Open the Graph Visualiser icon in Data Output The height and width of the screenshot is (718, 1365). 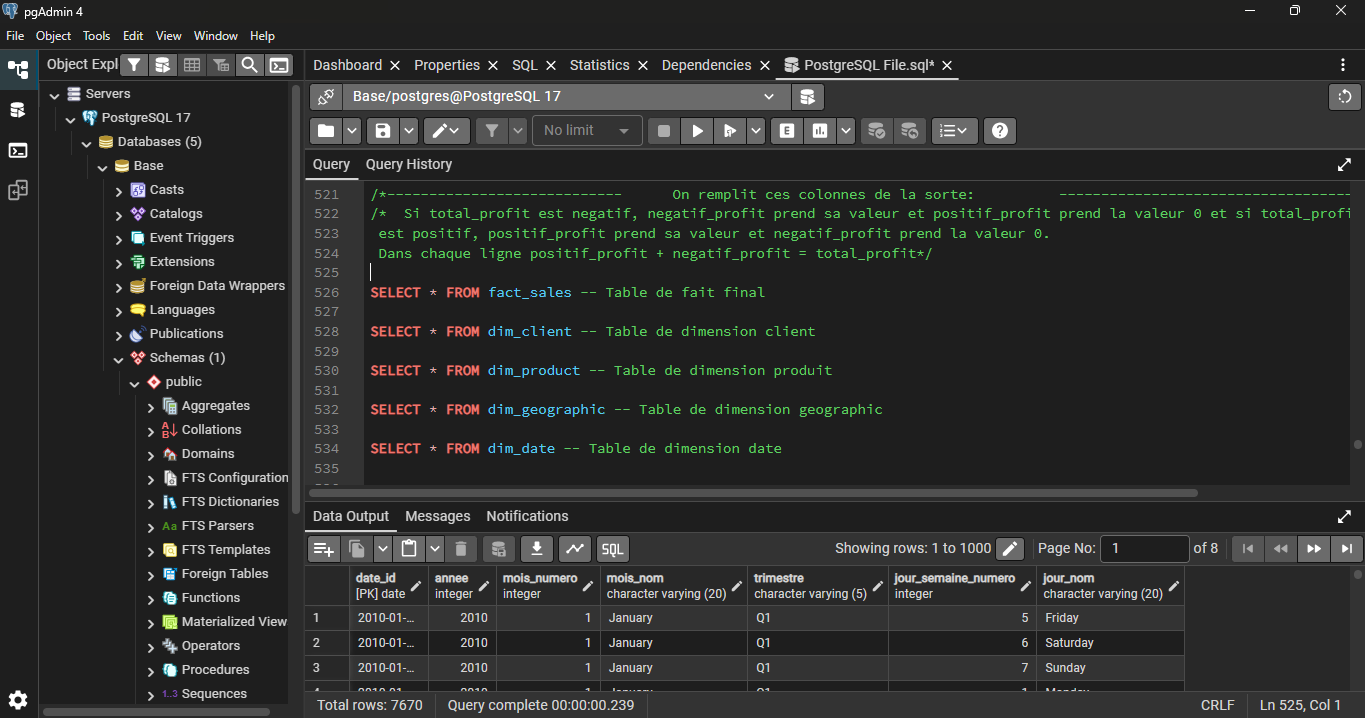pyautogui.click(x=575, y=548)
